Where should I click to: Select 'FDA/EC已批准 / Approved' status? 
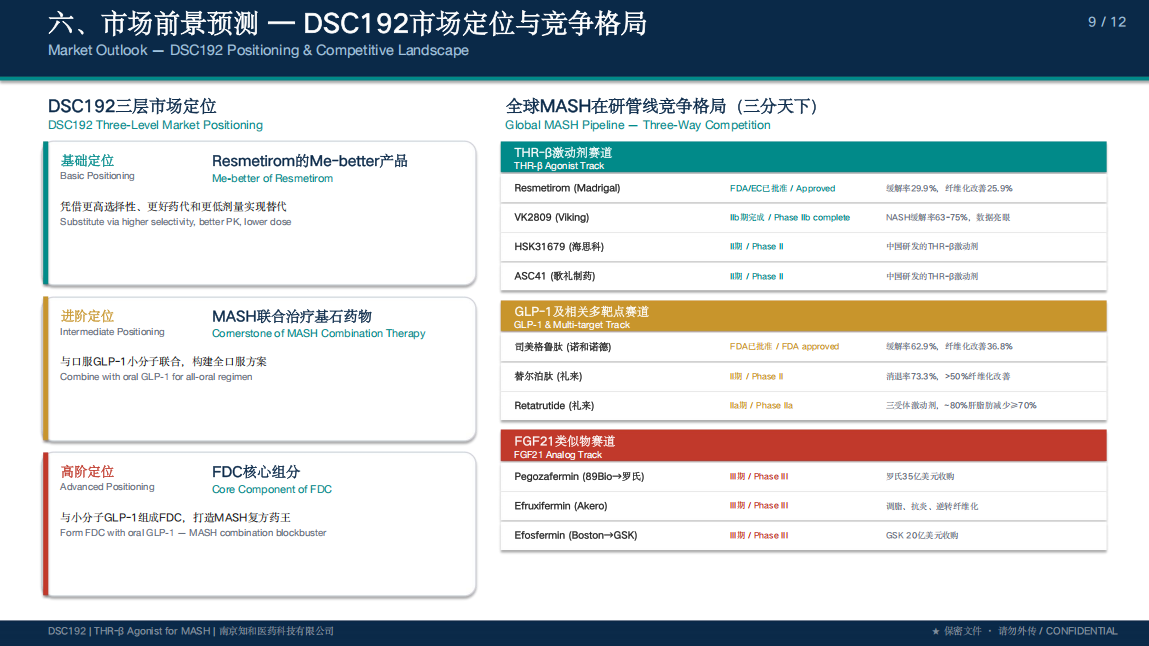click(x=782, y=188)
